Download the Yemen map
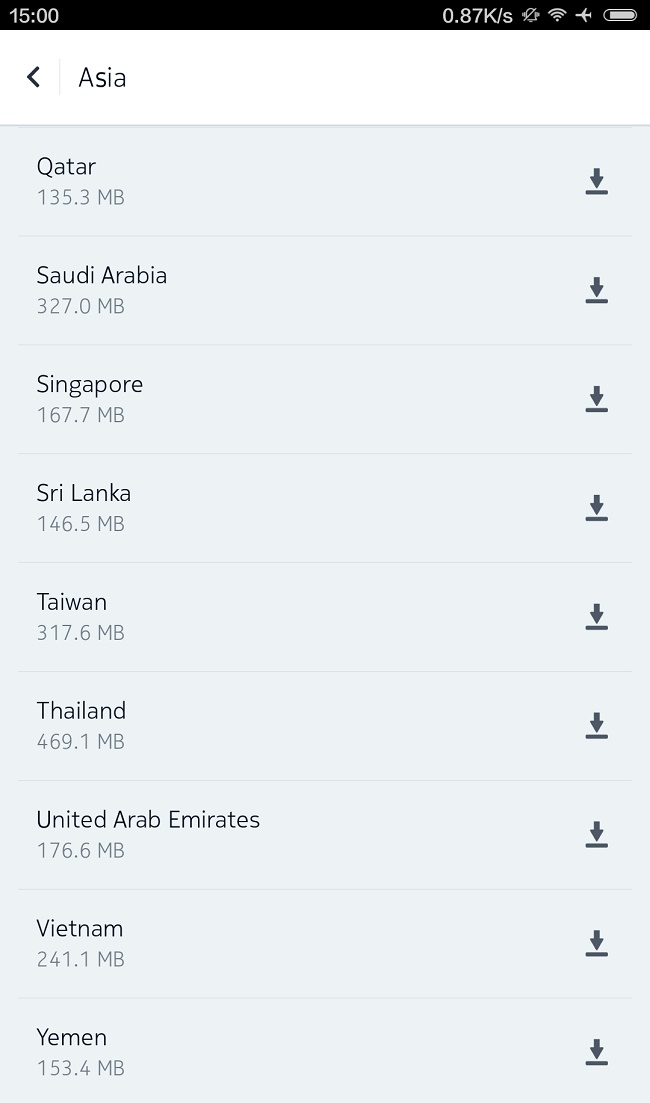The image size is (650, 1103). (596, 1052)
